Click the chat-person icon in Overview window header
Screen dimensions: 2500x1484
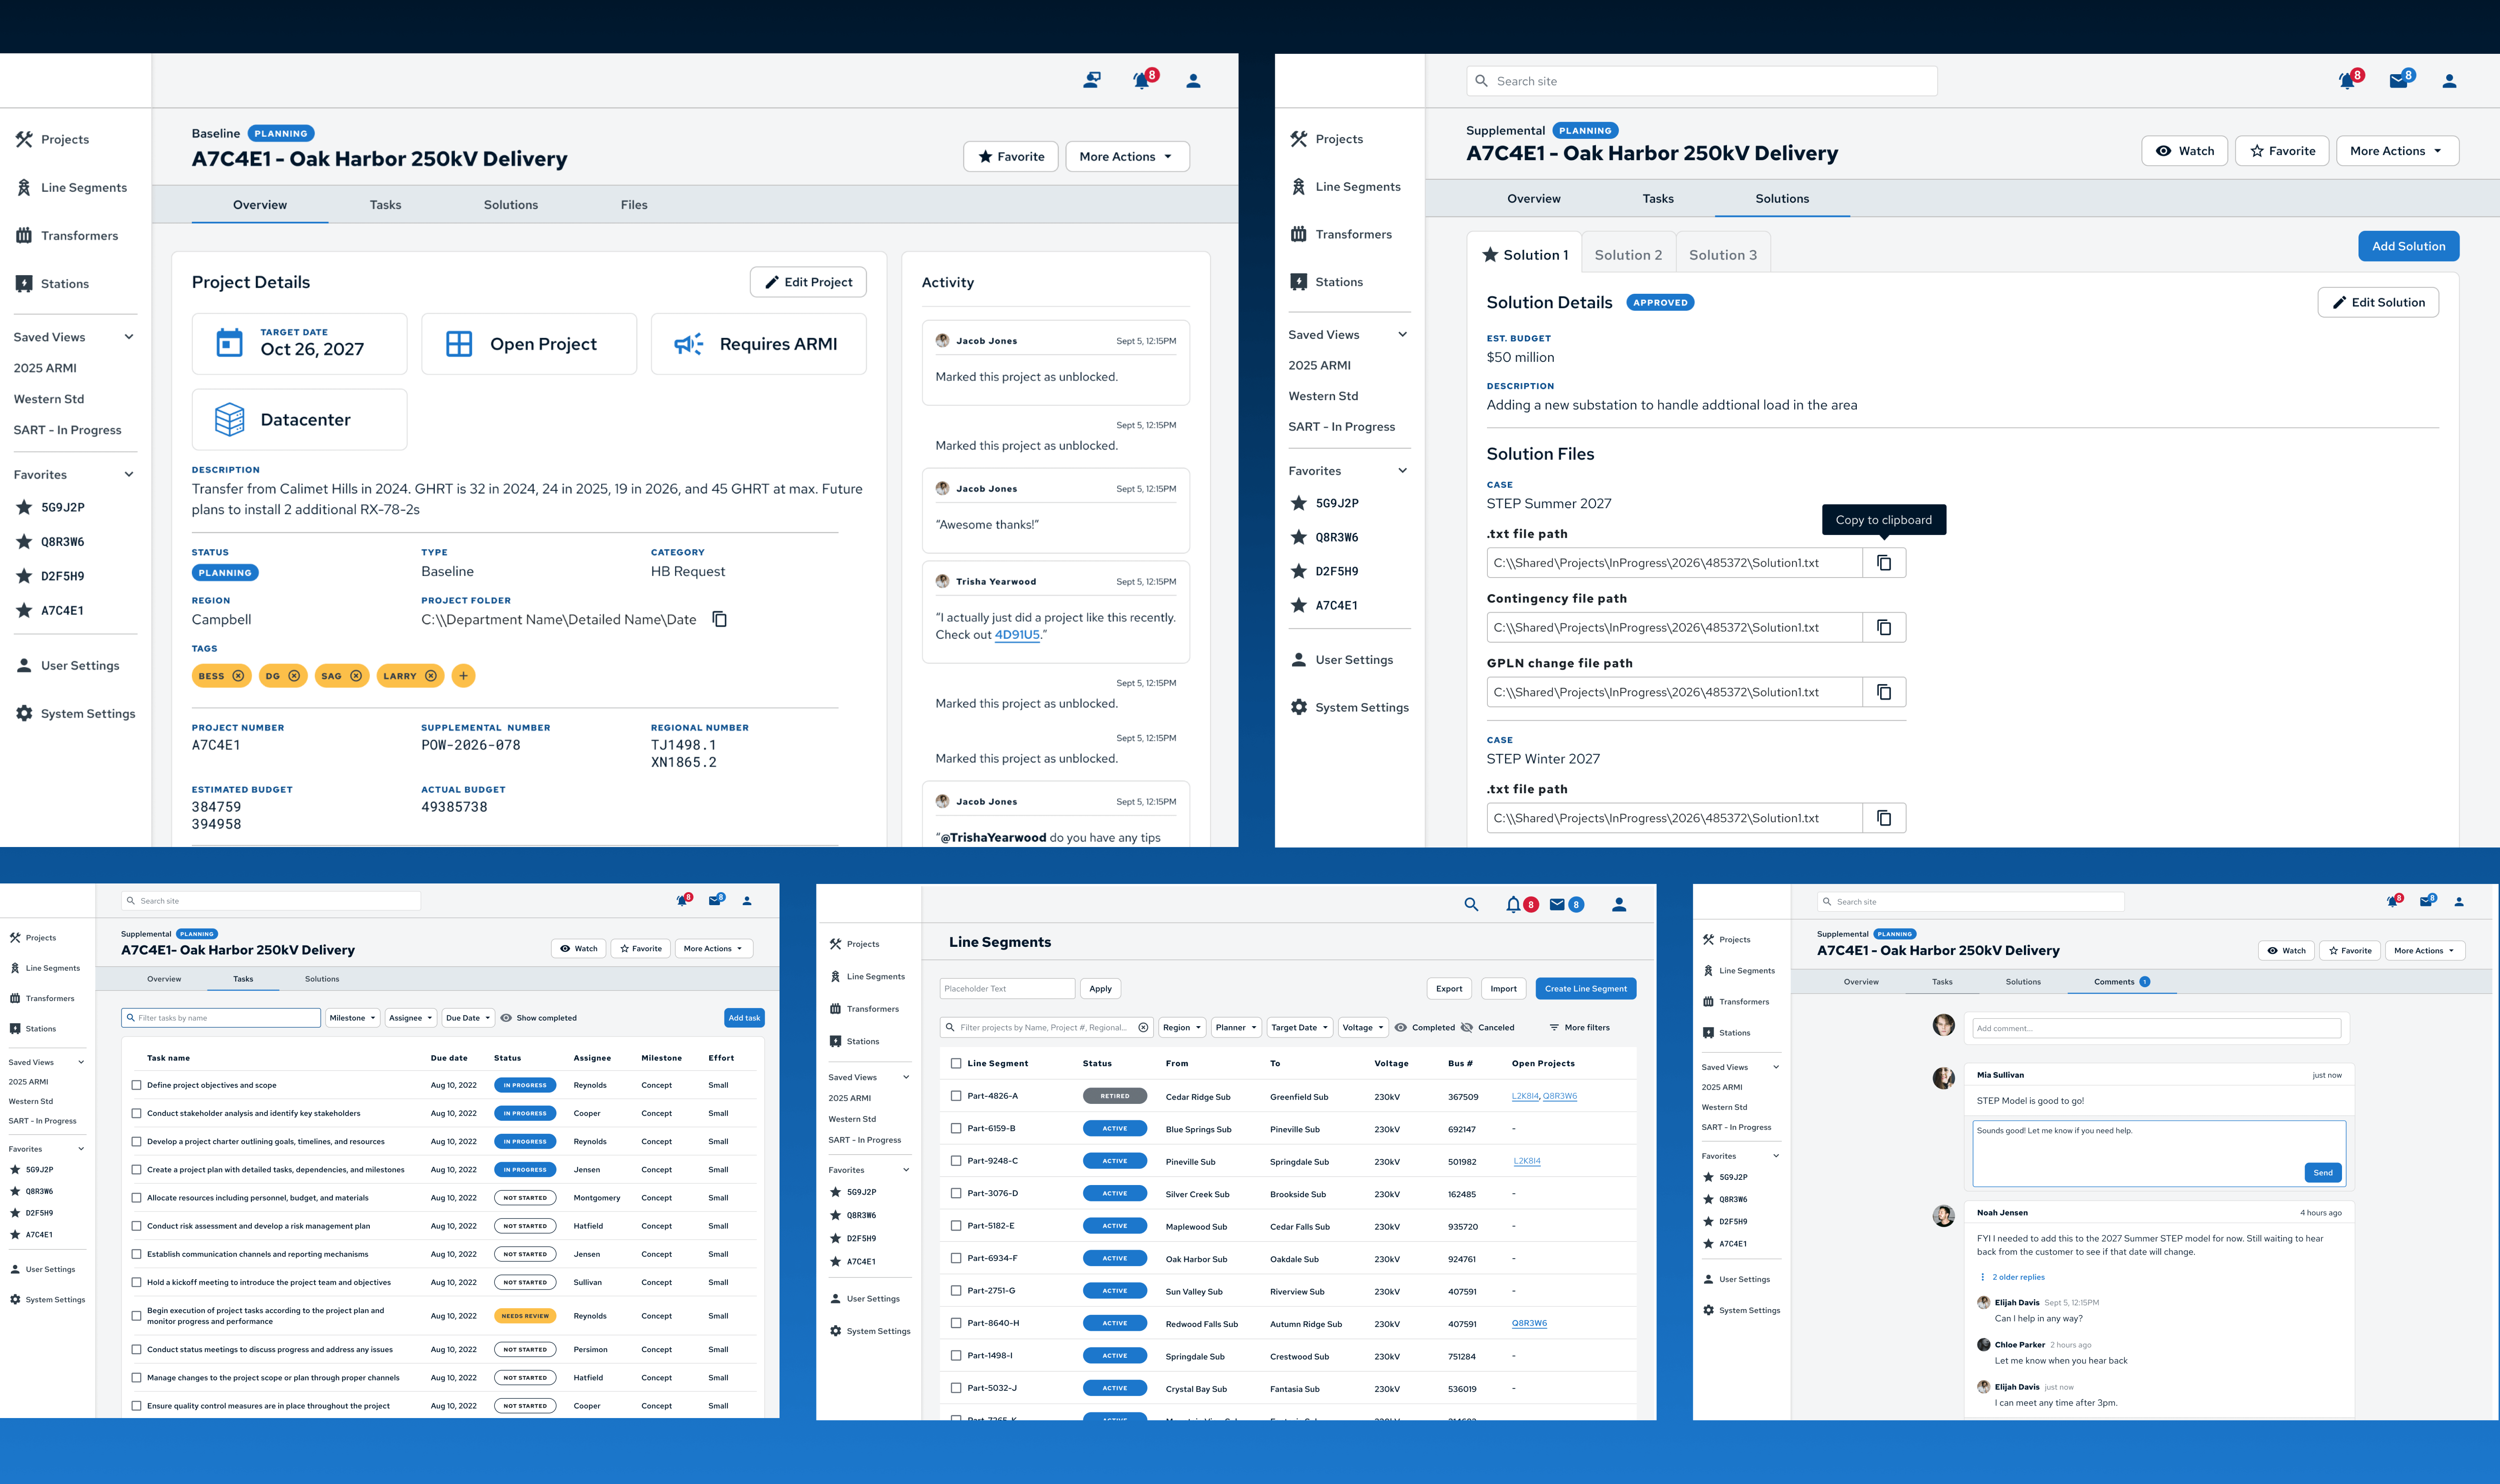tap(1092, 80)
